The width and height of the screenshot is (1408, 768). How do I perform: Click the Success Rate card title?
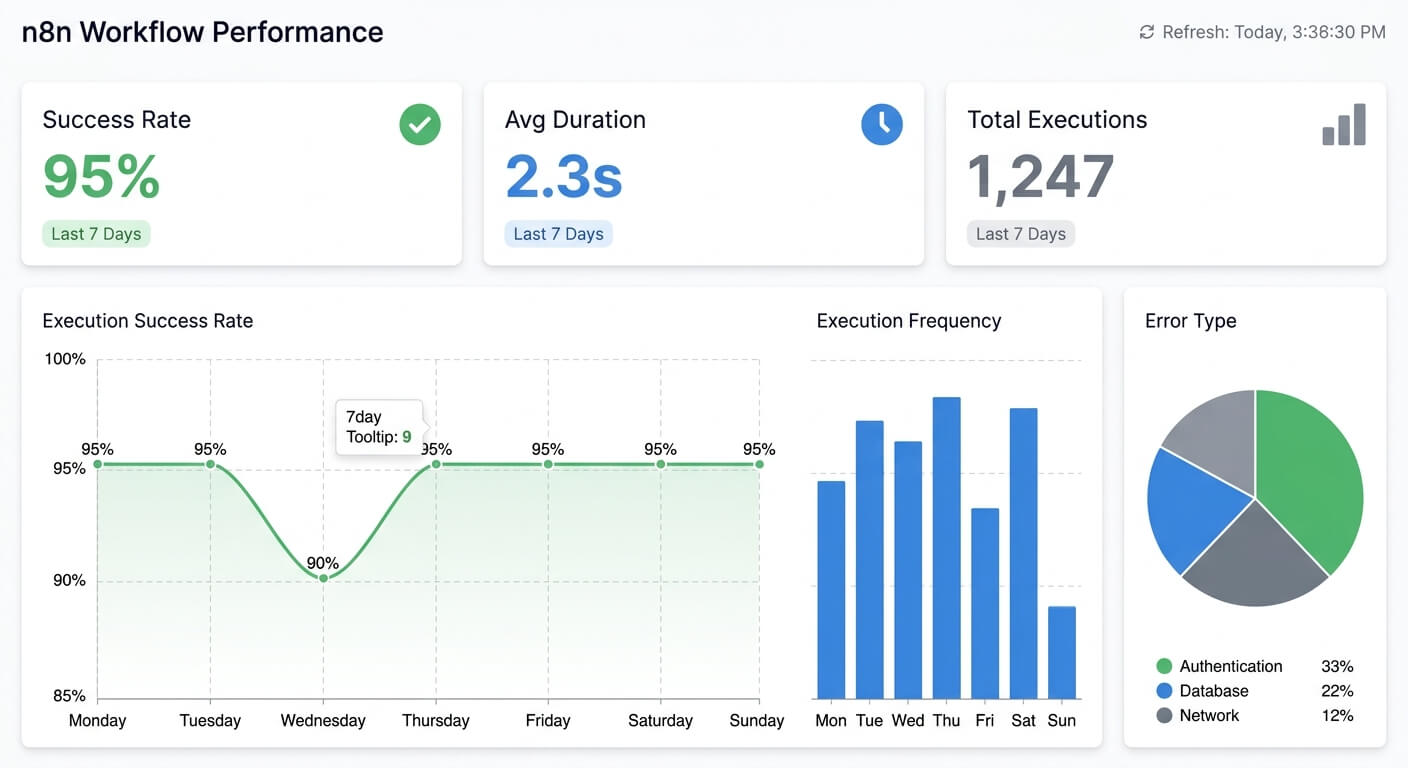coord(116,120)
